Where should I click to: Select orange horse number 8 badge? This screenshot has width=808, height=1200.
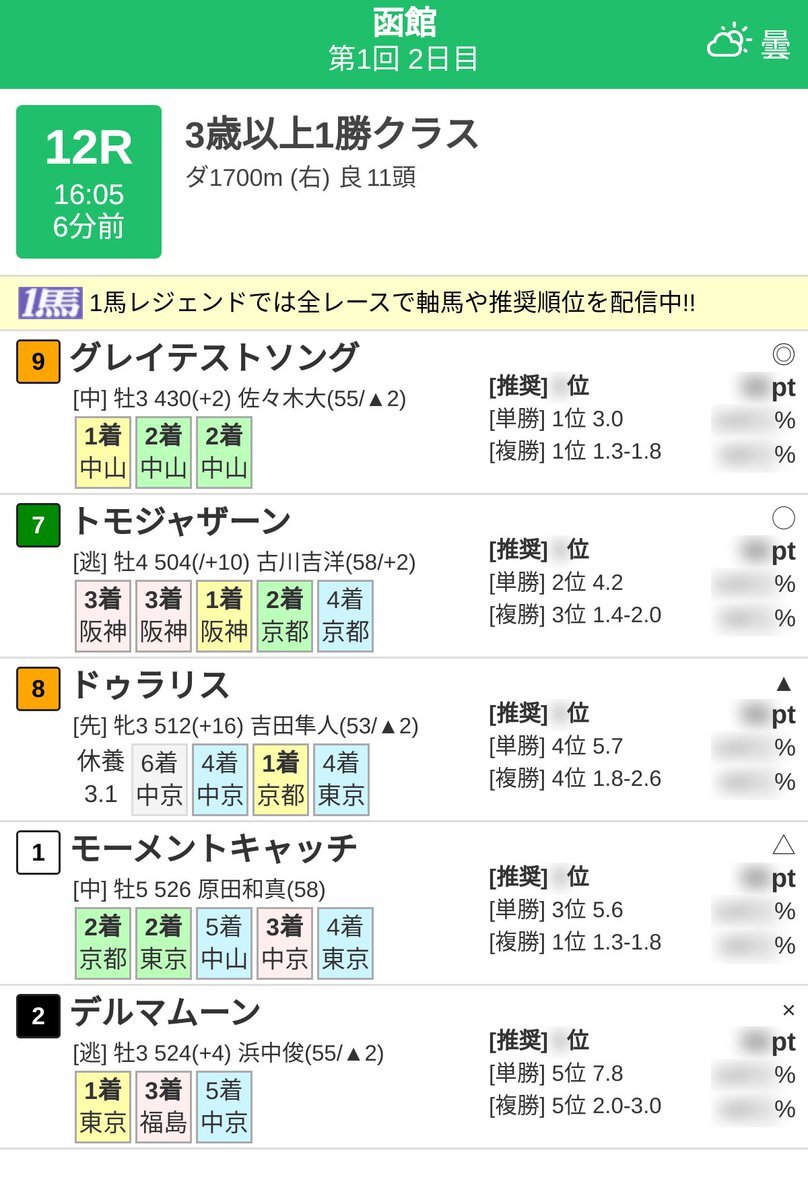pyautogui.click(x=38, y=689)
